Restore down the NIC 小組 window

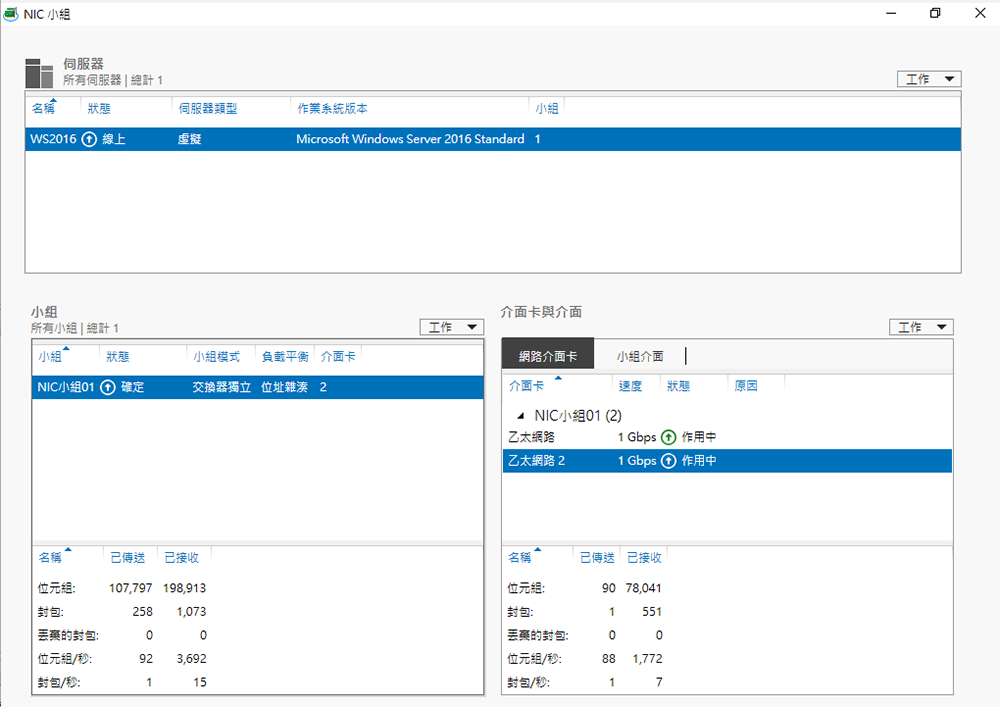[935, 13]
